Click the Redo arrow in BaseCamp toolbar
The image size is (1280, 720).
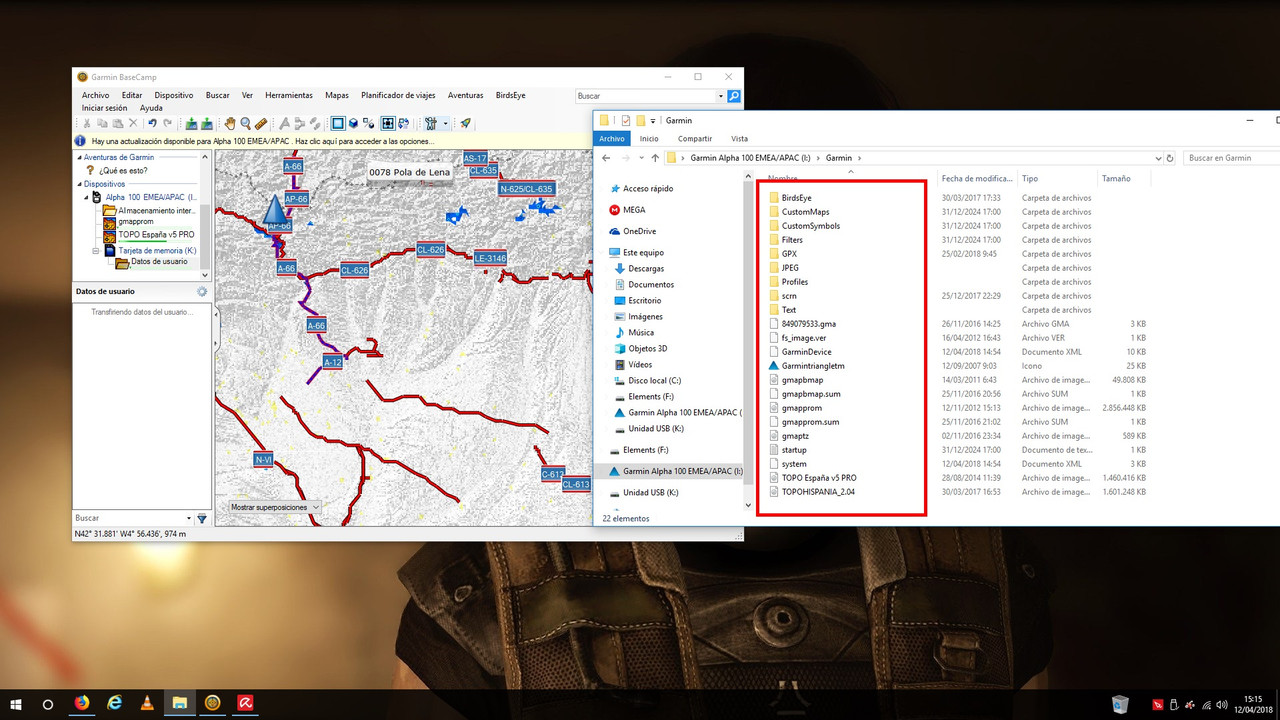click(x=167, y=123)
